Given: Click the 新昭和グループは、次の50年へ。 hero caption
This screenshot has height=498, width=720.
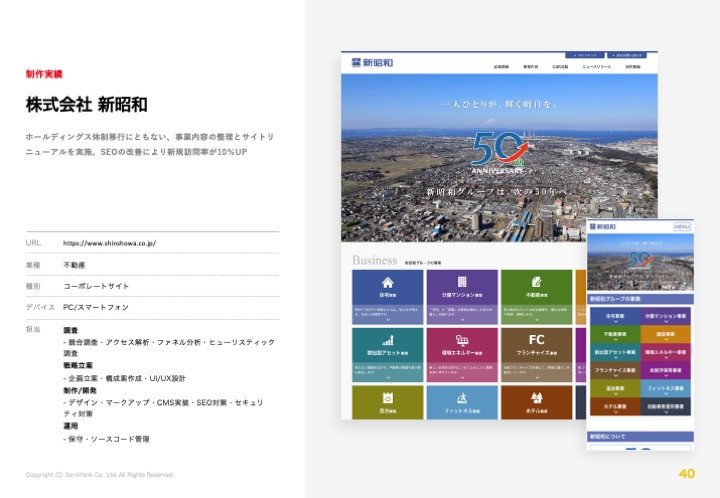Looking at the screenshot, I should (499, 191).
